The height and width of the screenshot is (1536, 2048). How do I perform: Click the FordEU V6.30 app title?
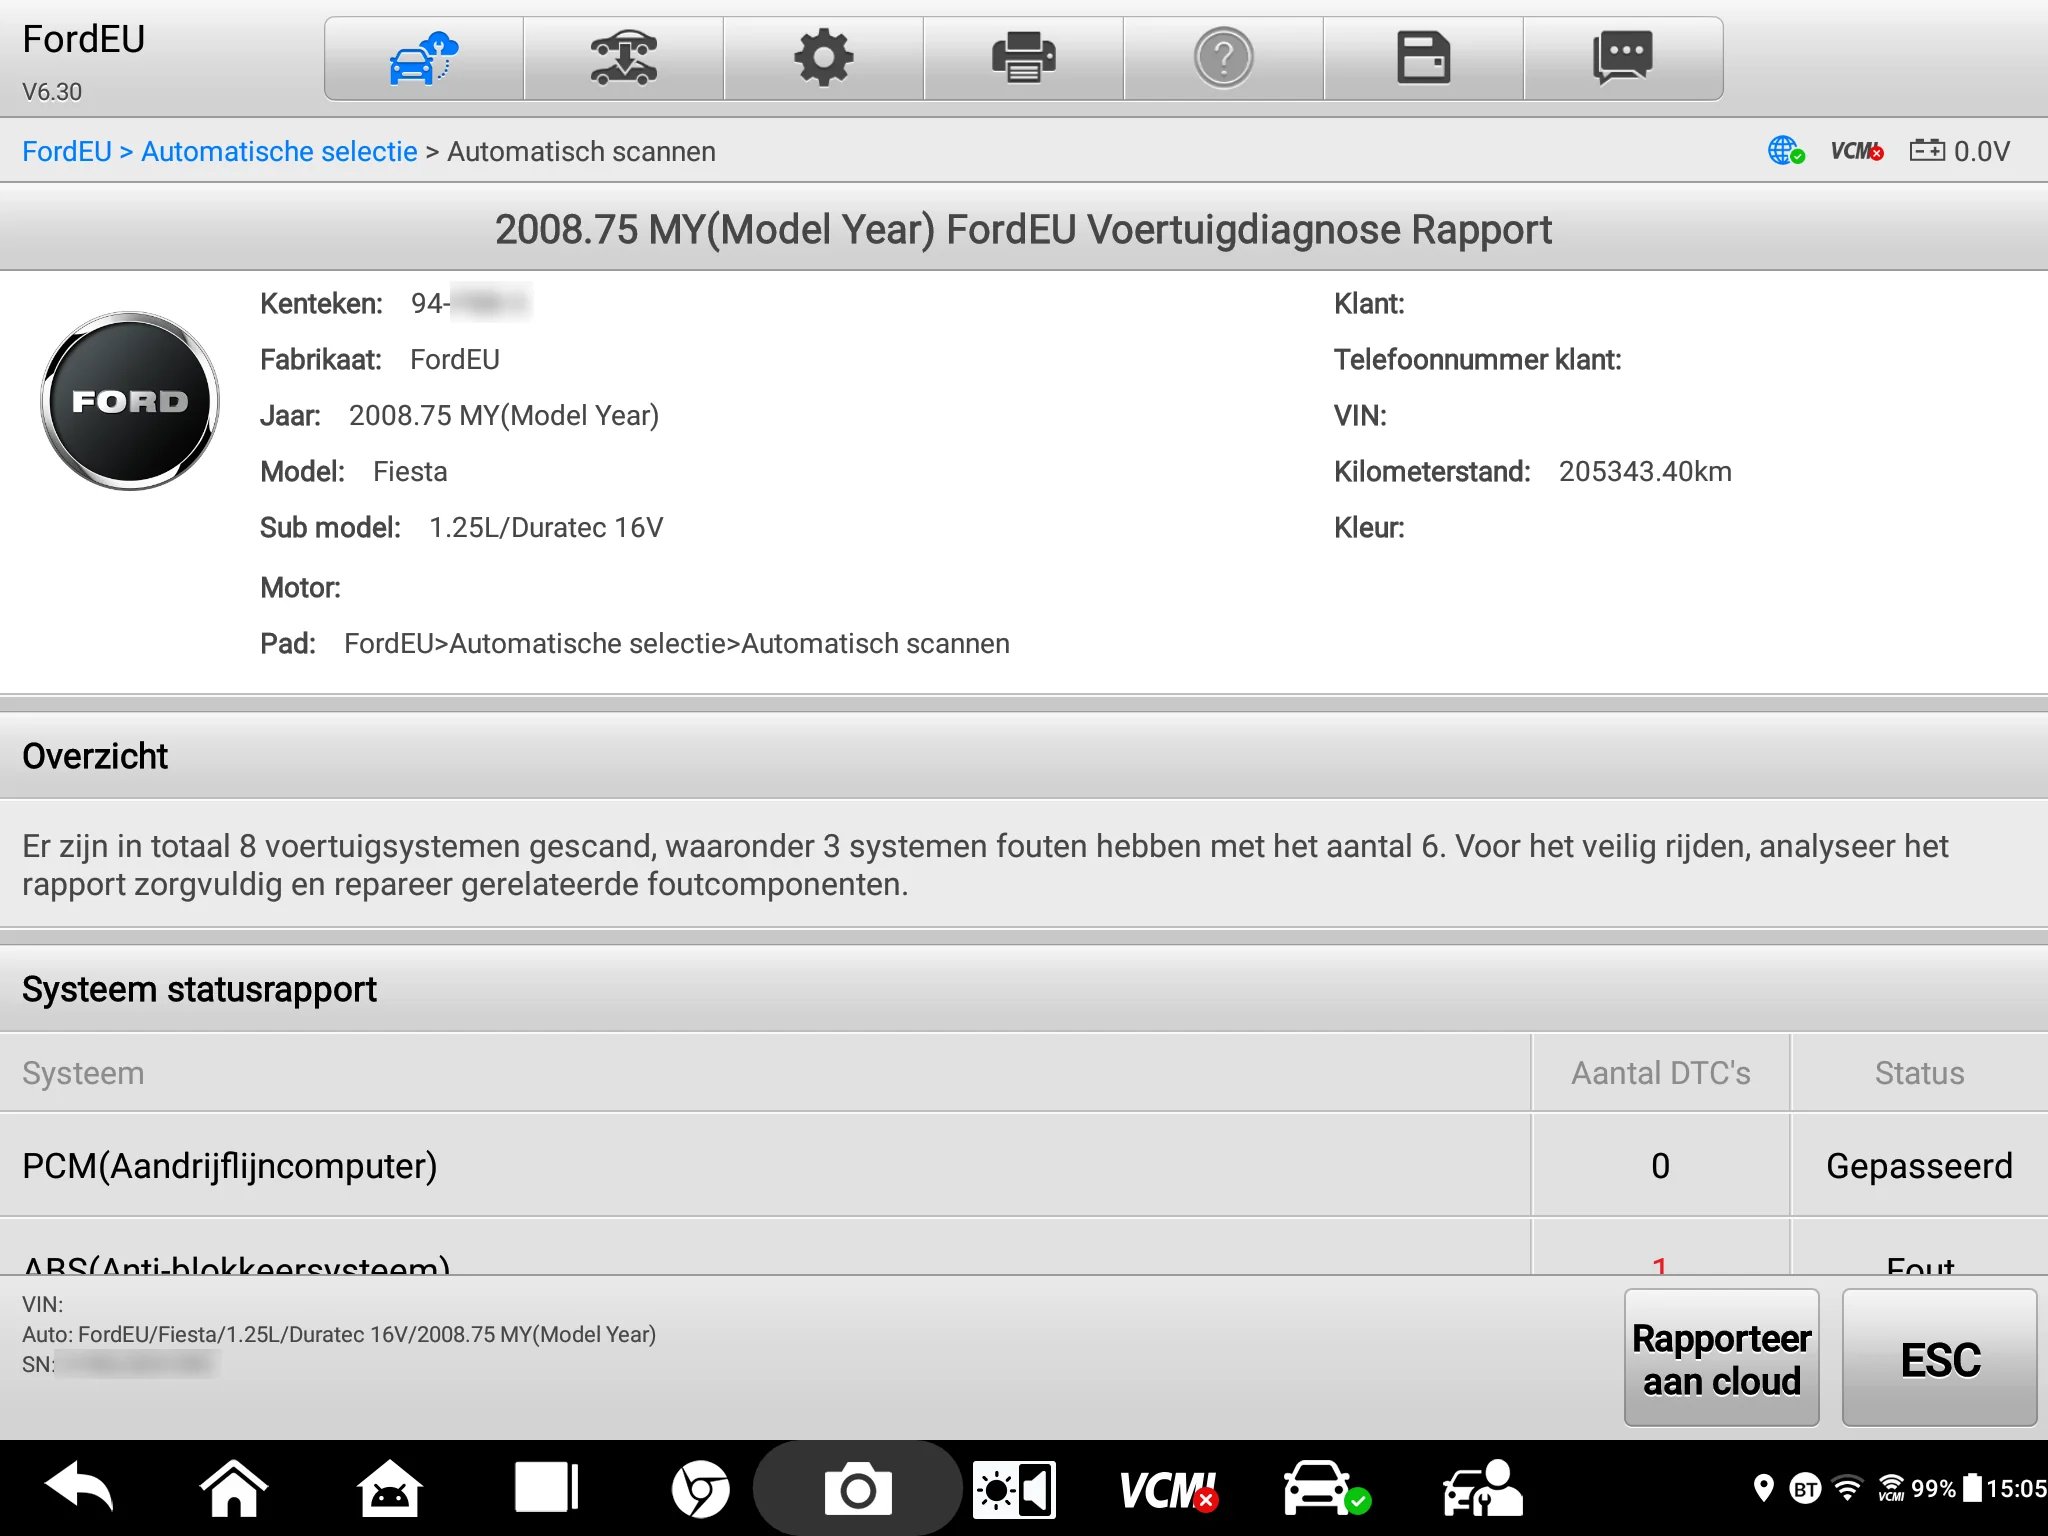coord(84,60)
